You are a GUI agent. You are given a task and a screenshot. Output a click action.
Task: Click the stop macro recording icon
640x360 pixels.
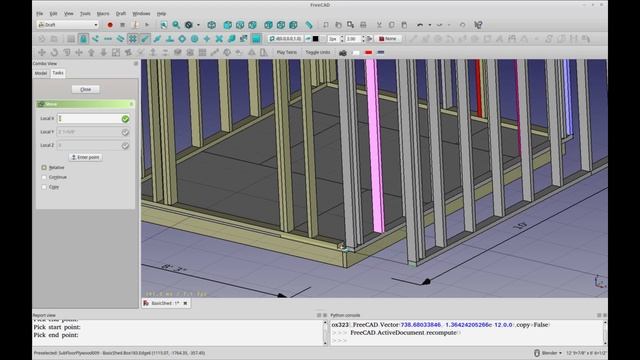[x=122, y=25]
